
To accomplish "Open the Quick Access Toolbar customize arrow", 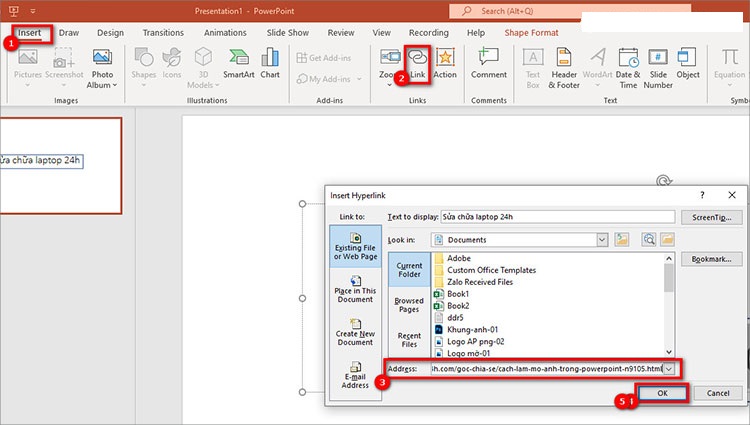I will 33,11.
